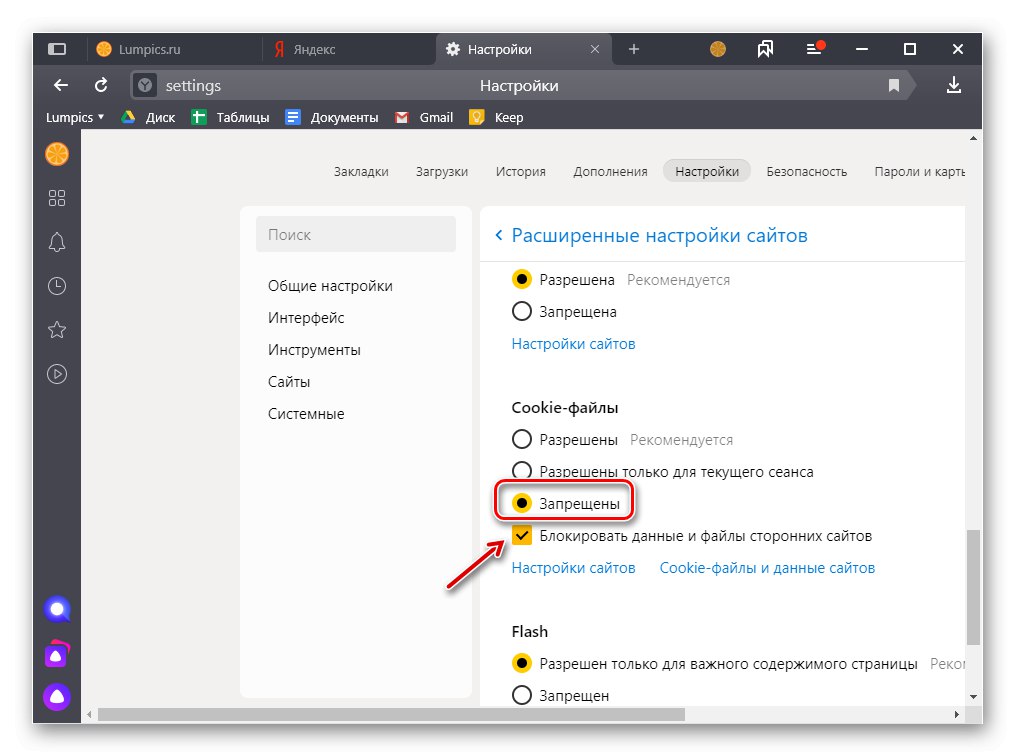Open notifications via the bell icon in sidebar
The image size is (1015, 756).
click(56, 242)
